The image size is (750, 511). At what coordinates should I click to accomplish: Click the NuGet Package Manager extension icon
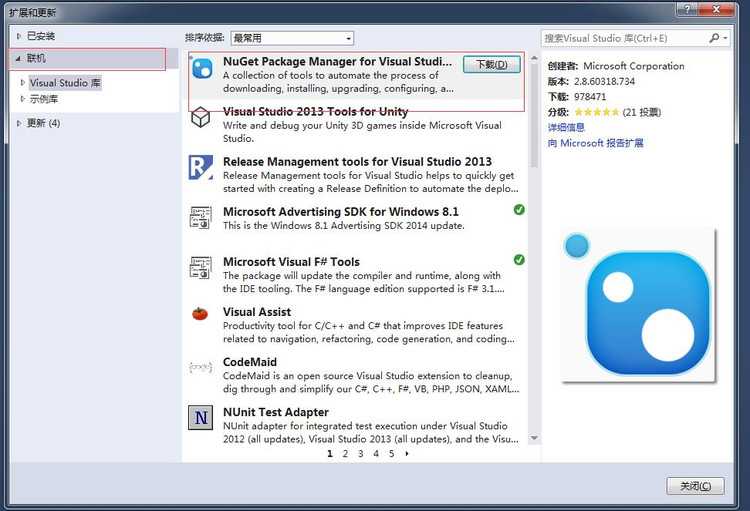[x=202, y=68]
